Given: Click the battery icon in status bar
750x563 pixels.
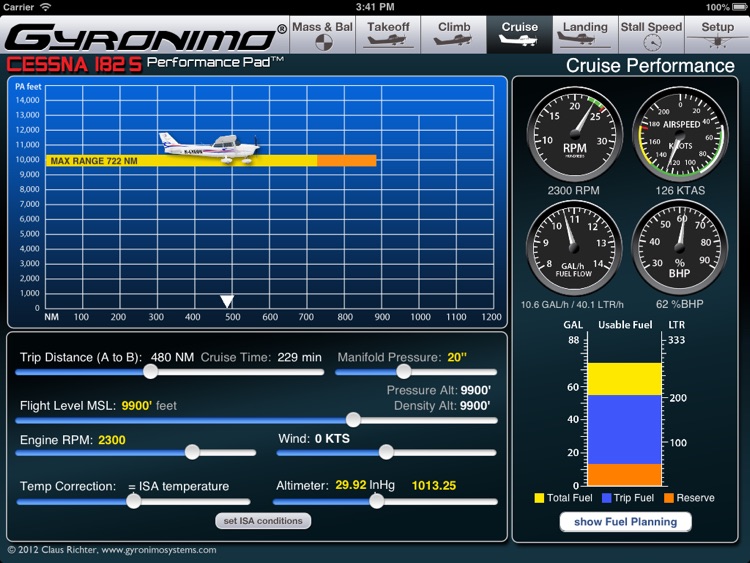Looking at the screenshot, I should coord(739,7).
